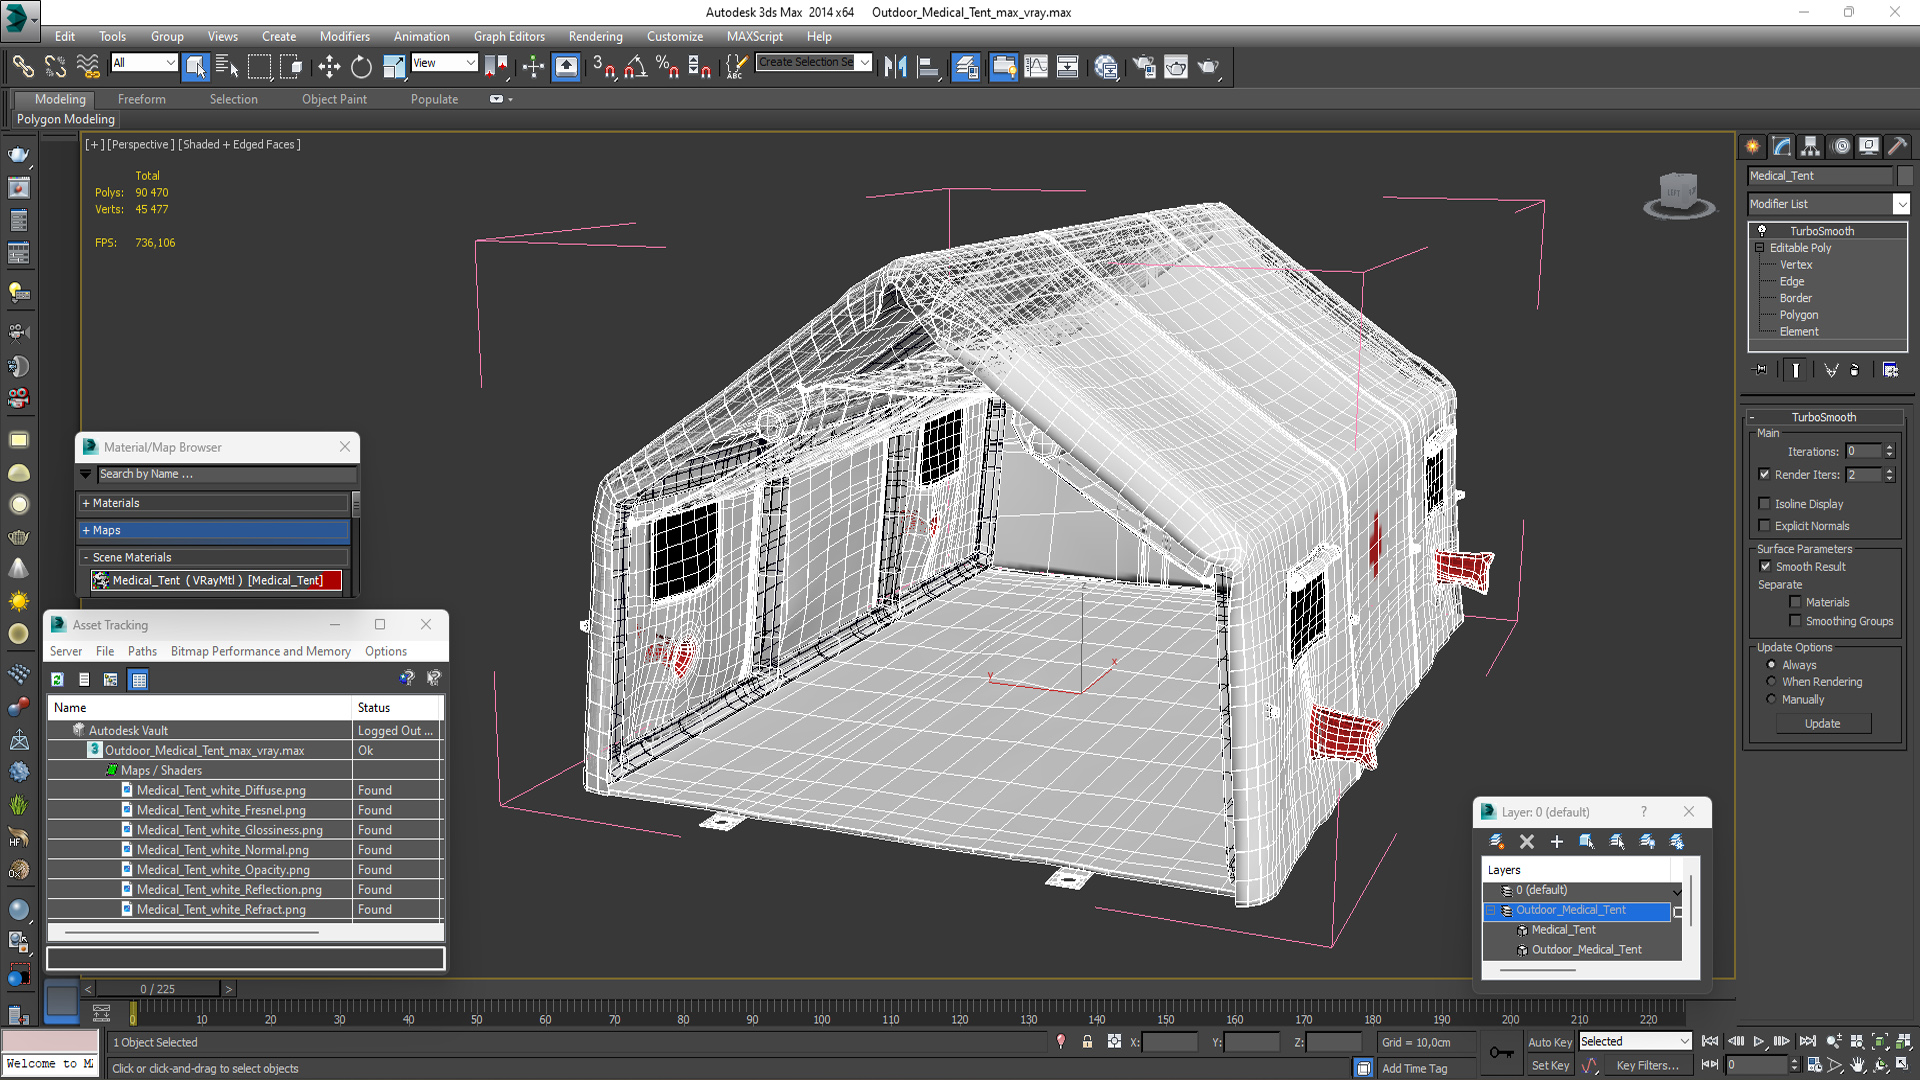Switch to the Object Paint ribbon tab

334,100
